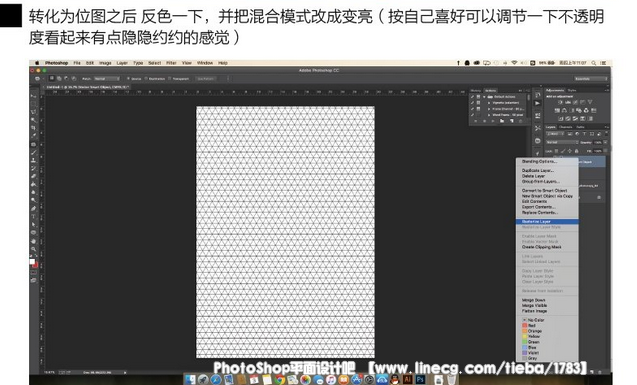
Task: Open the Filter menu
Action: pyautogui.click(x=171, y=63)
